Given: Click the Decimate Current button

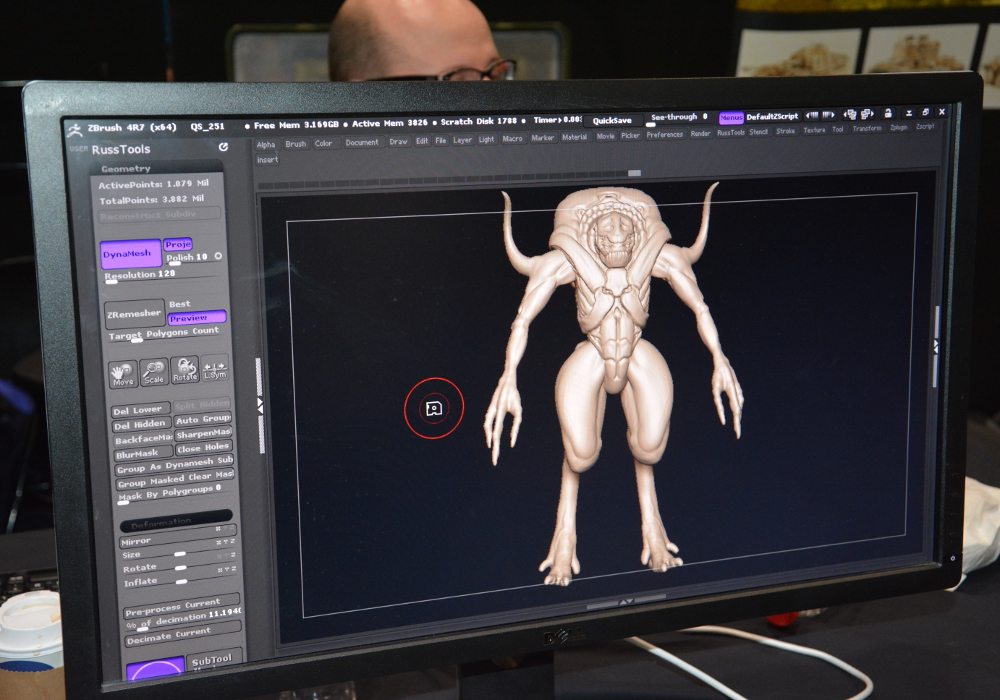Looking at the screenshot, I should (x=182, y=636).
